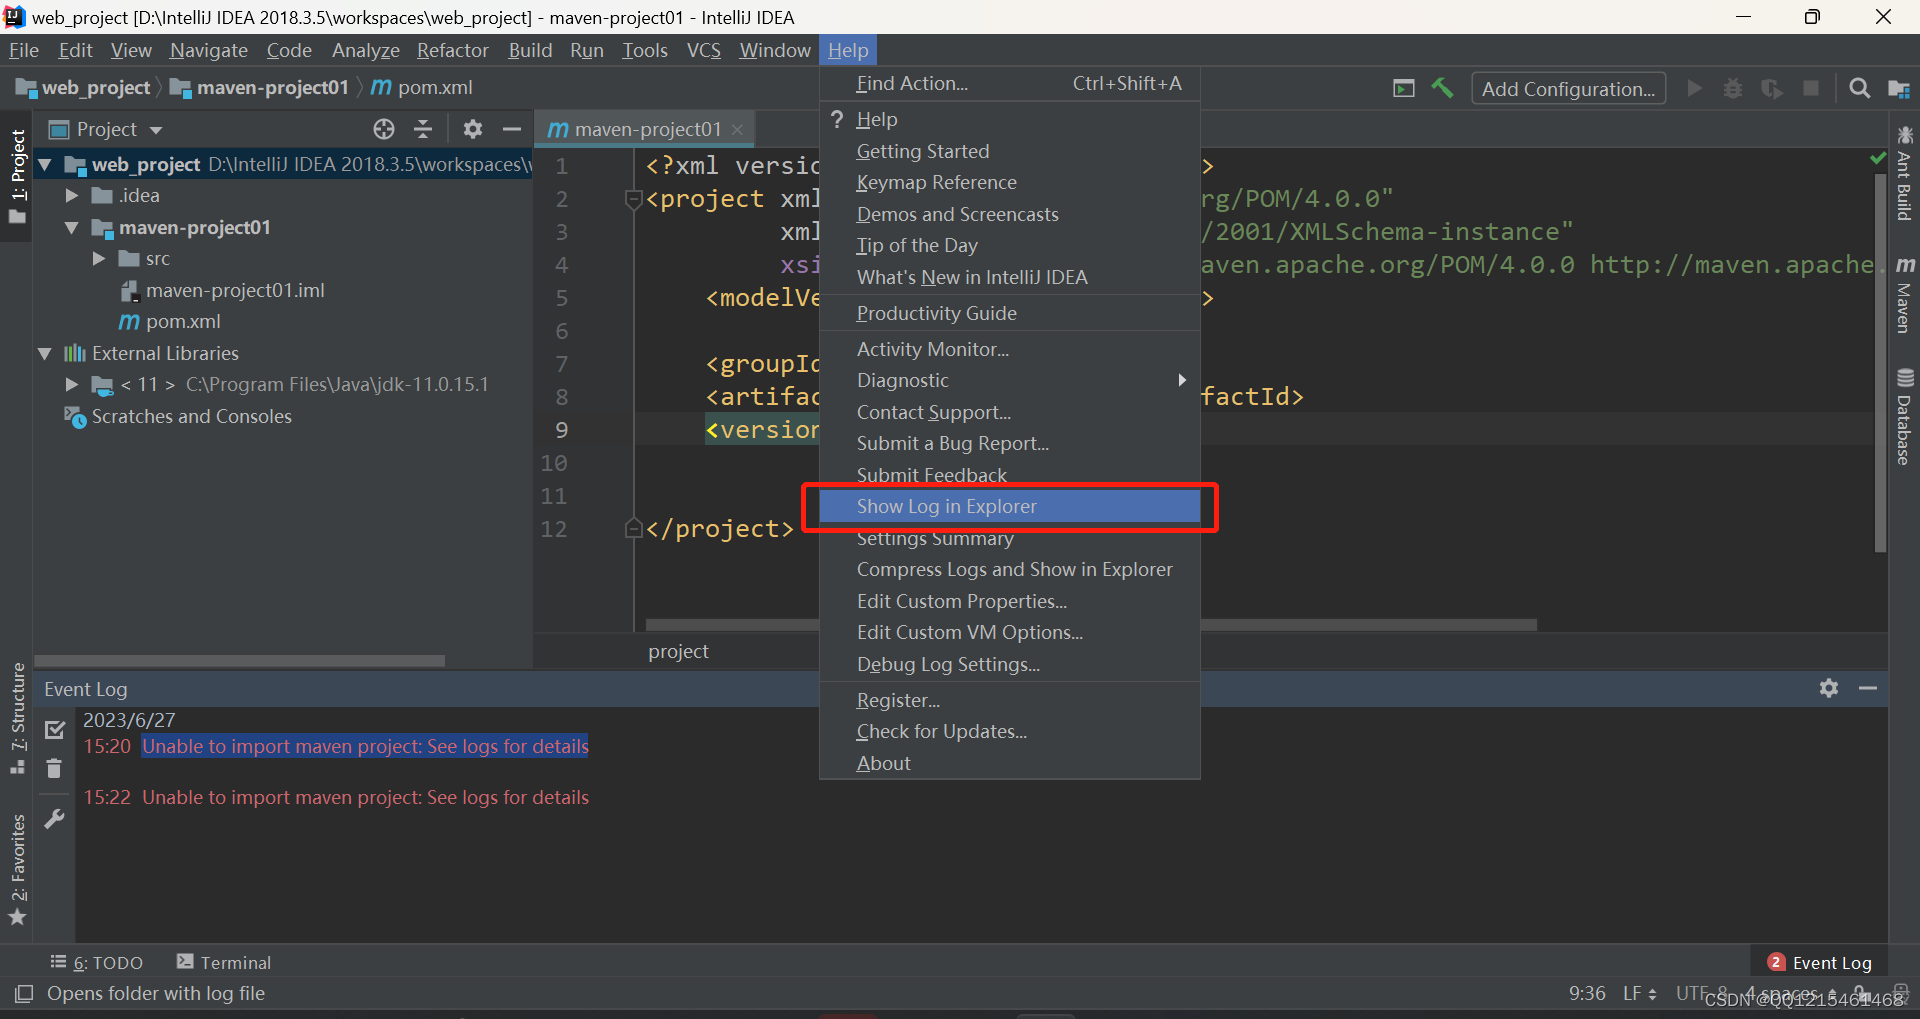Collapse External Libraries node
1920x1019 pixels.
point(45,353)
